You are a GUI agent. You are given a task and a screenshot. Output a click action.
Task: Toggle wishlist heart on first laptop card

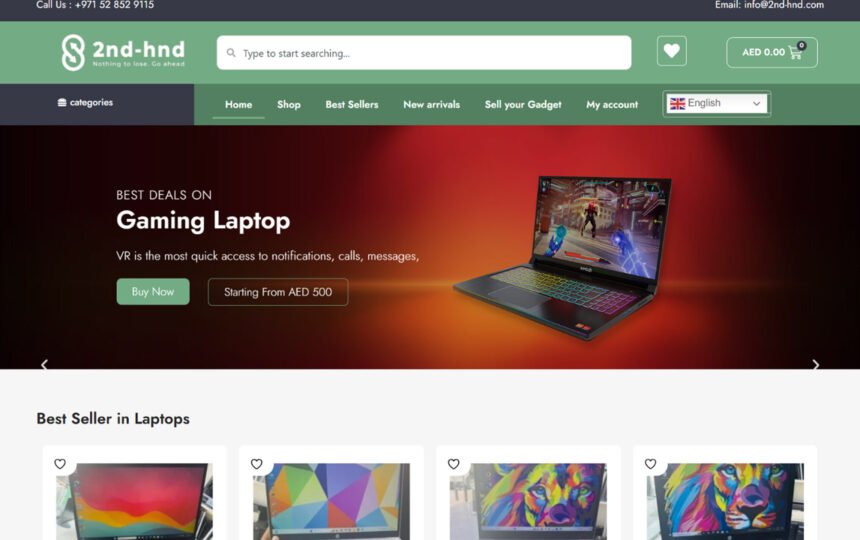point(60,464)
